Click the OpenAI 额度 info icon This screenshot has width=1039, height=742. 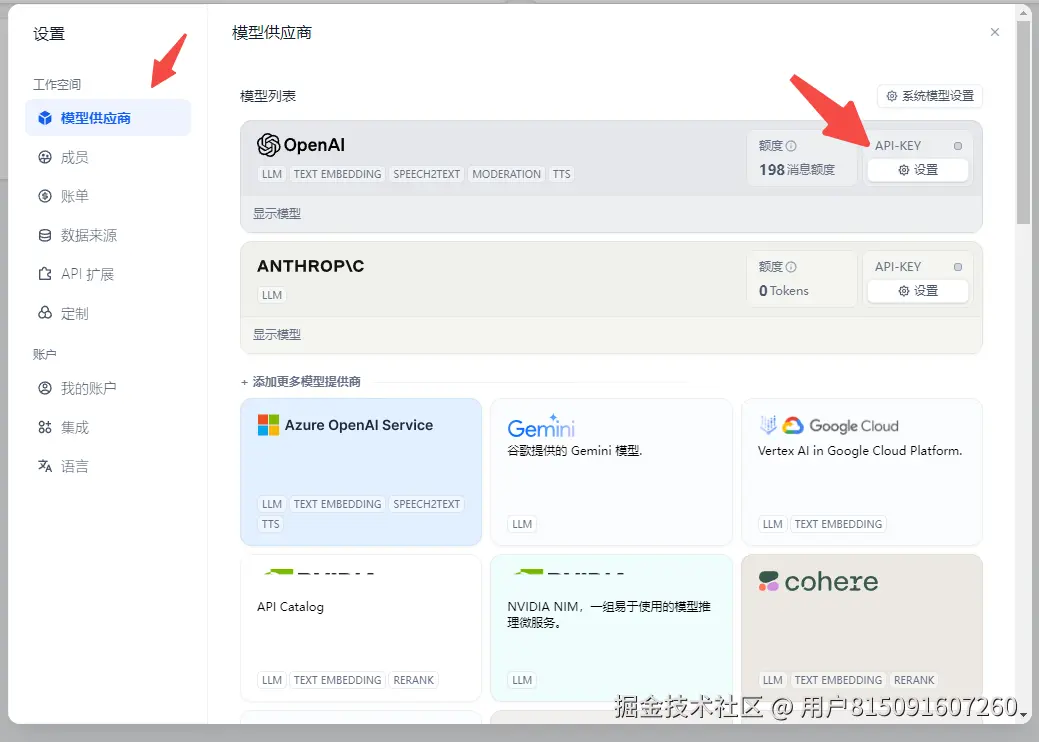point(791,146)
